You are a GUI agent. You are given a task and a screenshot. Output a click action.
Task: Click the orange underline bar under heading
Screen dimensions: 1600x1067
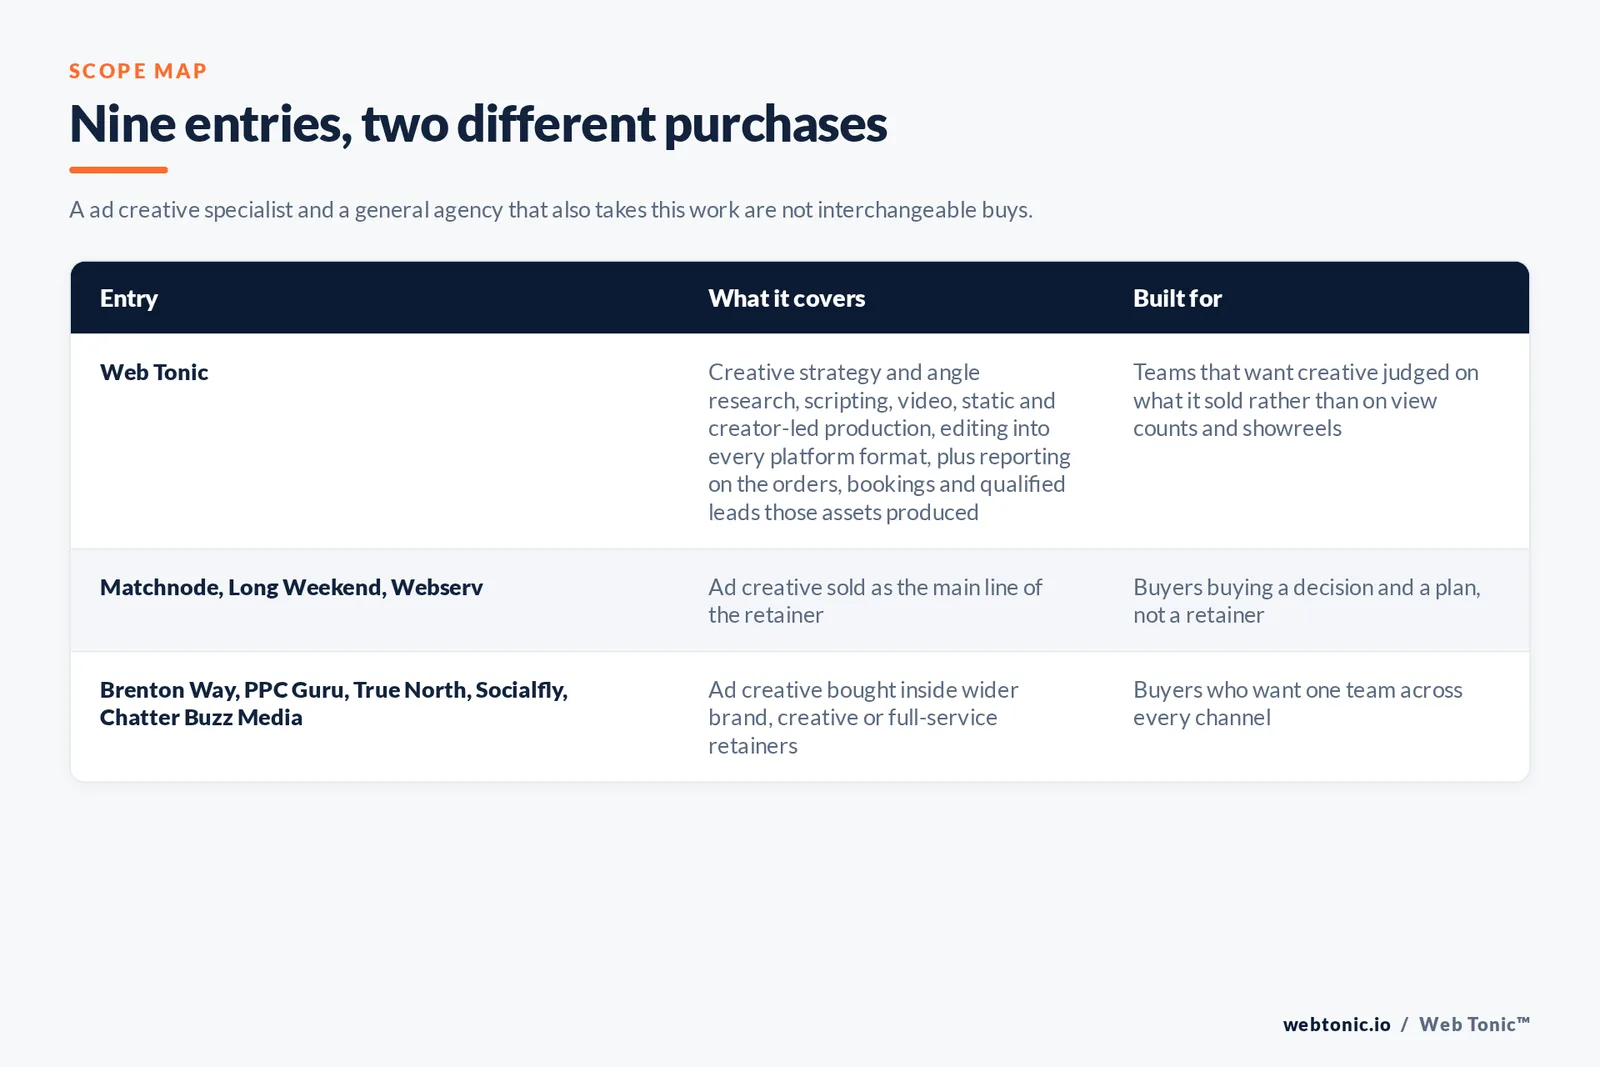point(118,170)
